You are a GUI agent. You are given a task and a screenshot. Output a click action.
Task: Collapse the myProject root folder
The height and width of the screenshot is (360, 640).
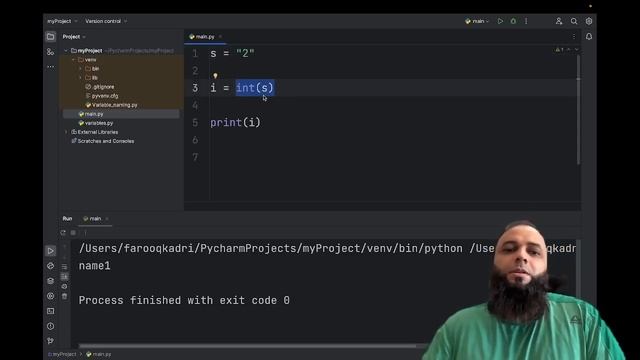click(66, 51)
